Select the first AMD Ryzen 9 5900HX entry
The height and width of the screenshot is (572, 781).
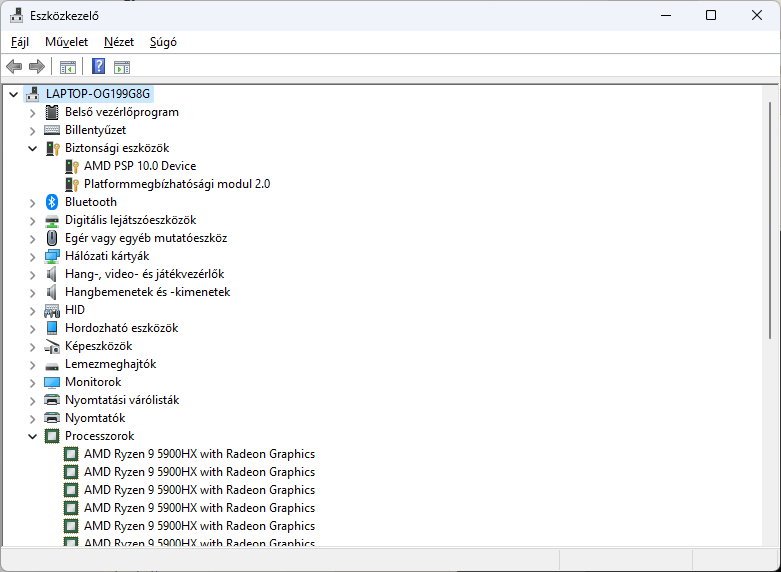point(199,454)
